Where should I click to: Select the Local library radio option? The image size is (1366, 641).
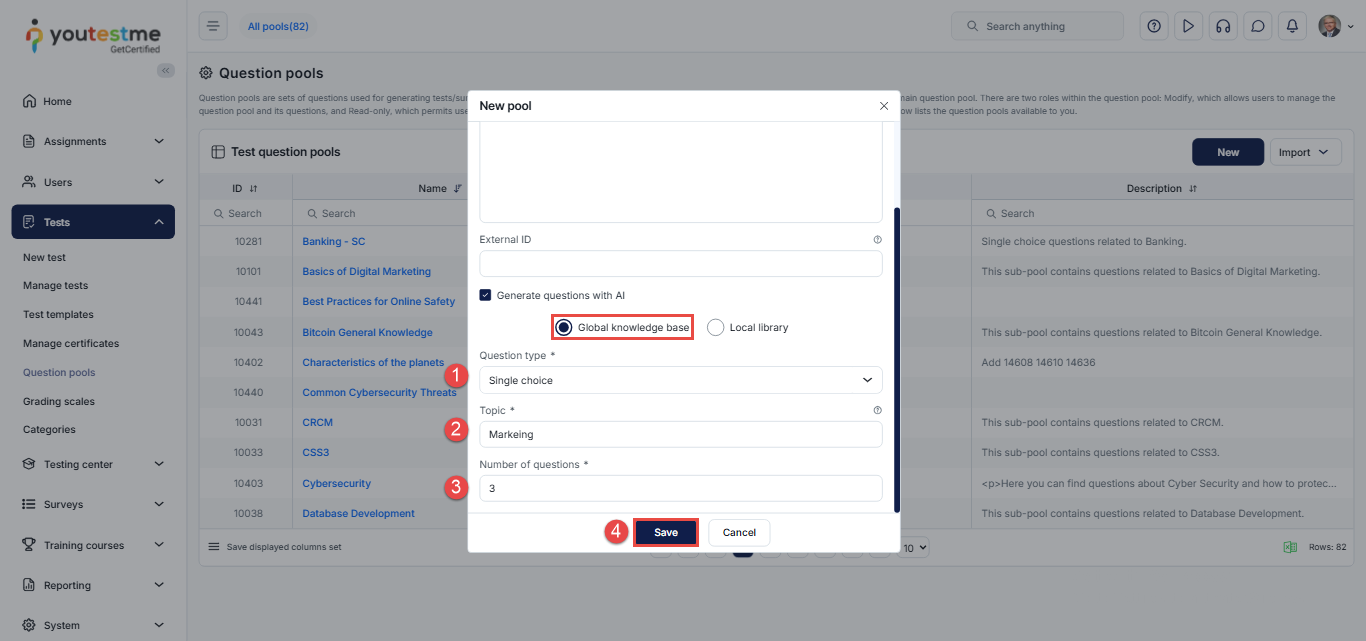[715, 327]
